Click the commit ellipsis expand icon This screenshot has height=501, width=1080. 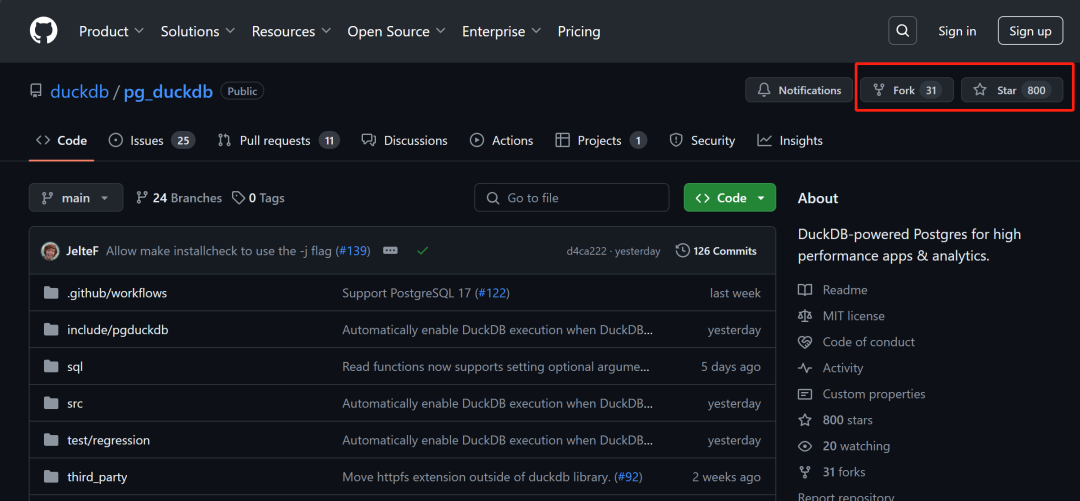[390, 251]
